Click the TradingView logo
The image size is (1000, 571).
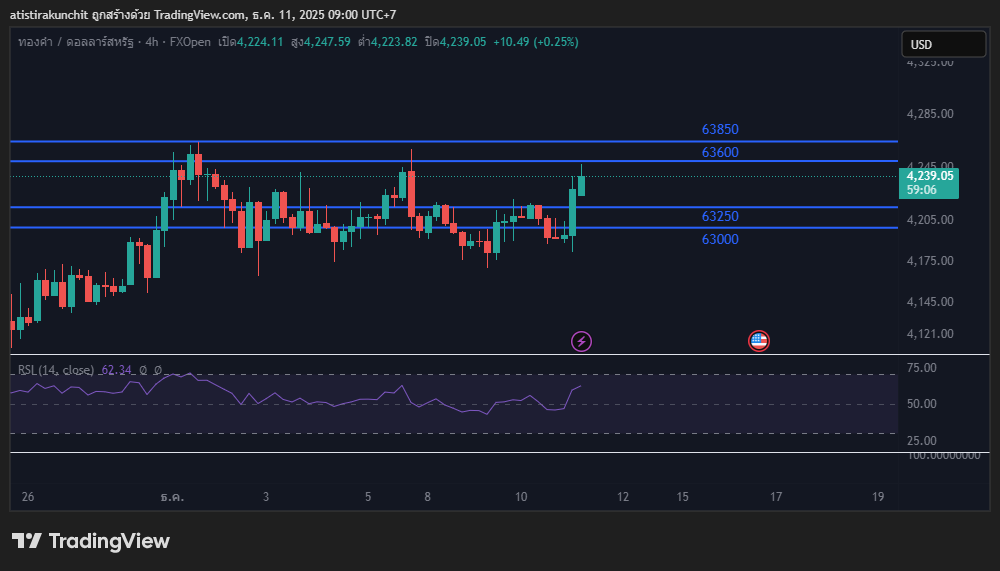click(x=91, y=541)
